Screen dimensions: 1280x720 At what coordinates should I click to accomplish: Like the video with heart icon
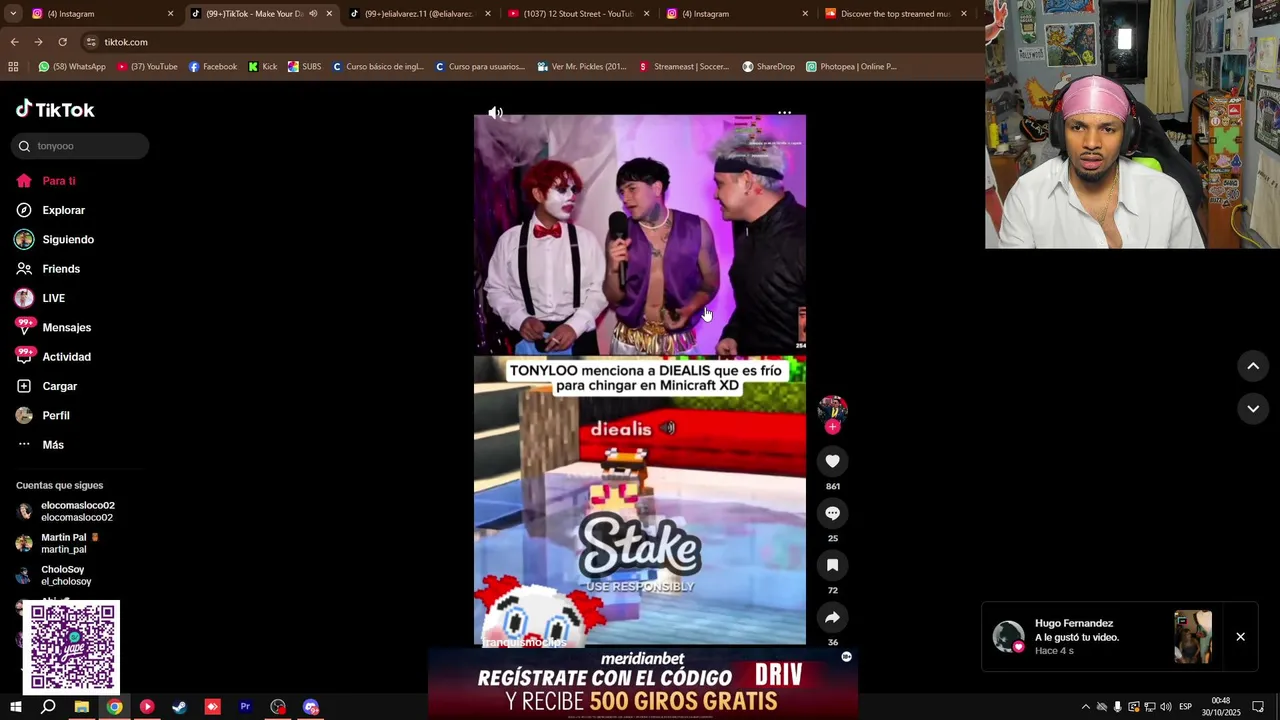click(832, 461)
